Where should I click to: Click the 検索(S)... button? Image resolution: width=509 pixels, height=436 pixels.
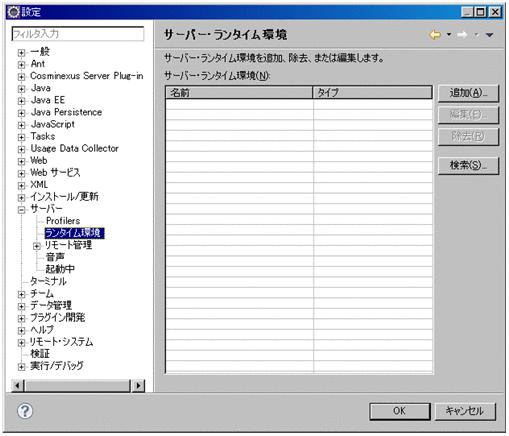coord(468,165)
